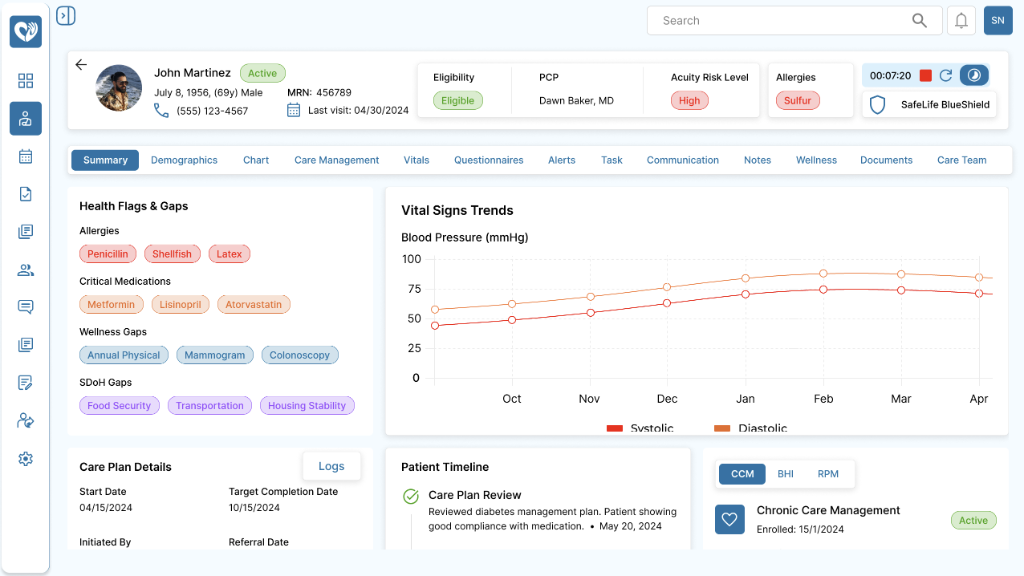
Task: Click the Colonoscopy wellness gap tag
Action: point(300,355)
